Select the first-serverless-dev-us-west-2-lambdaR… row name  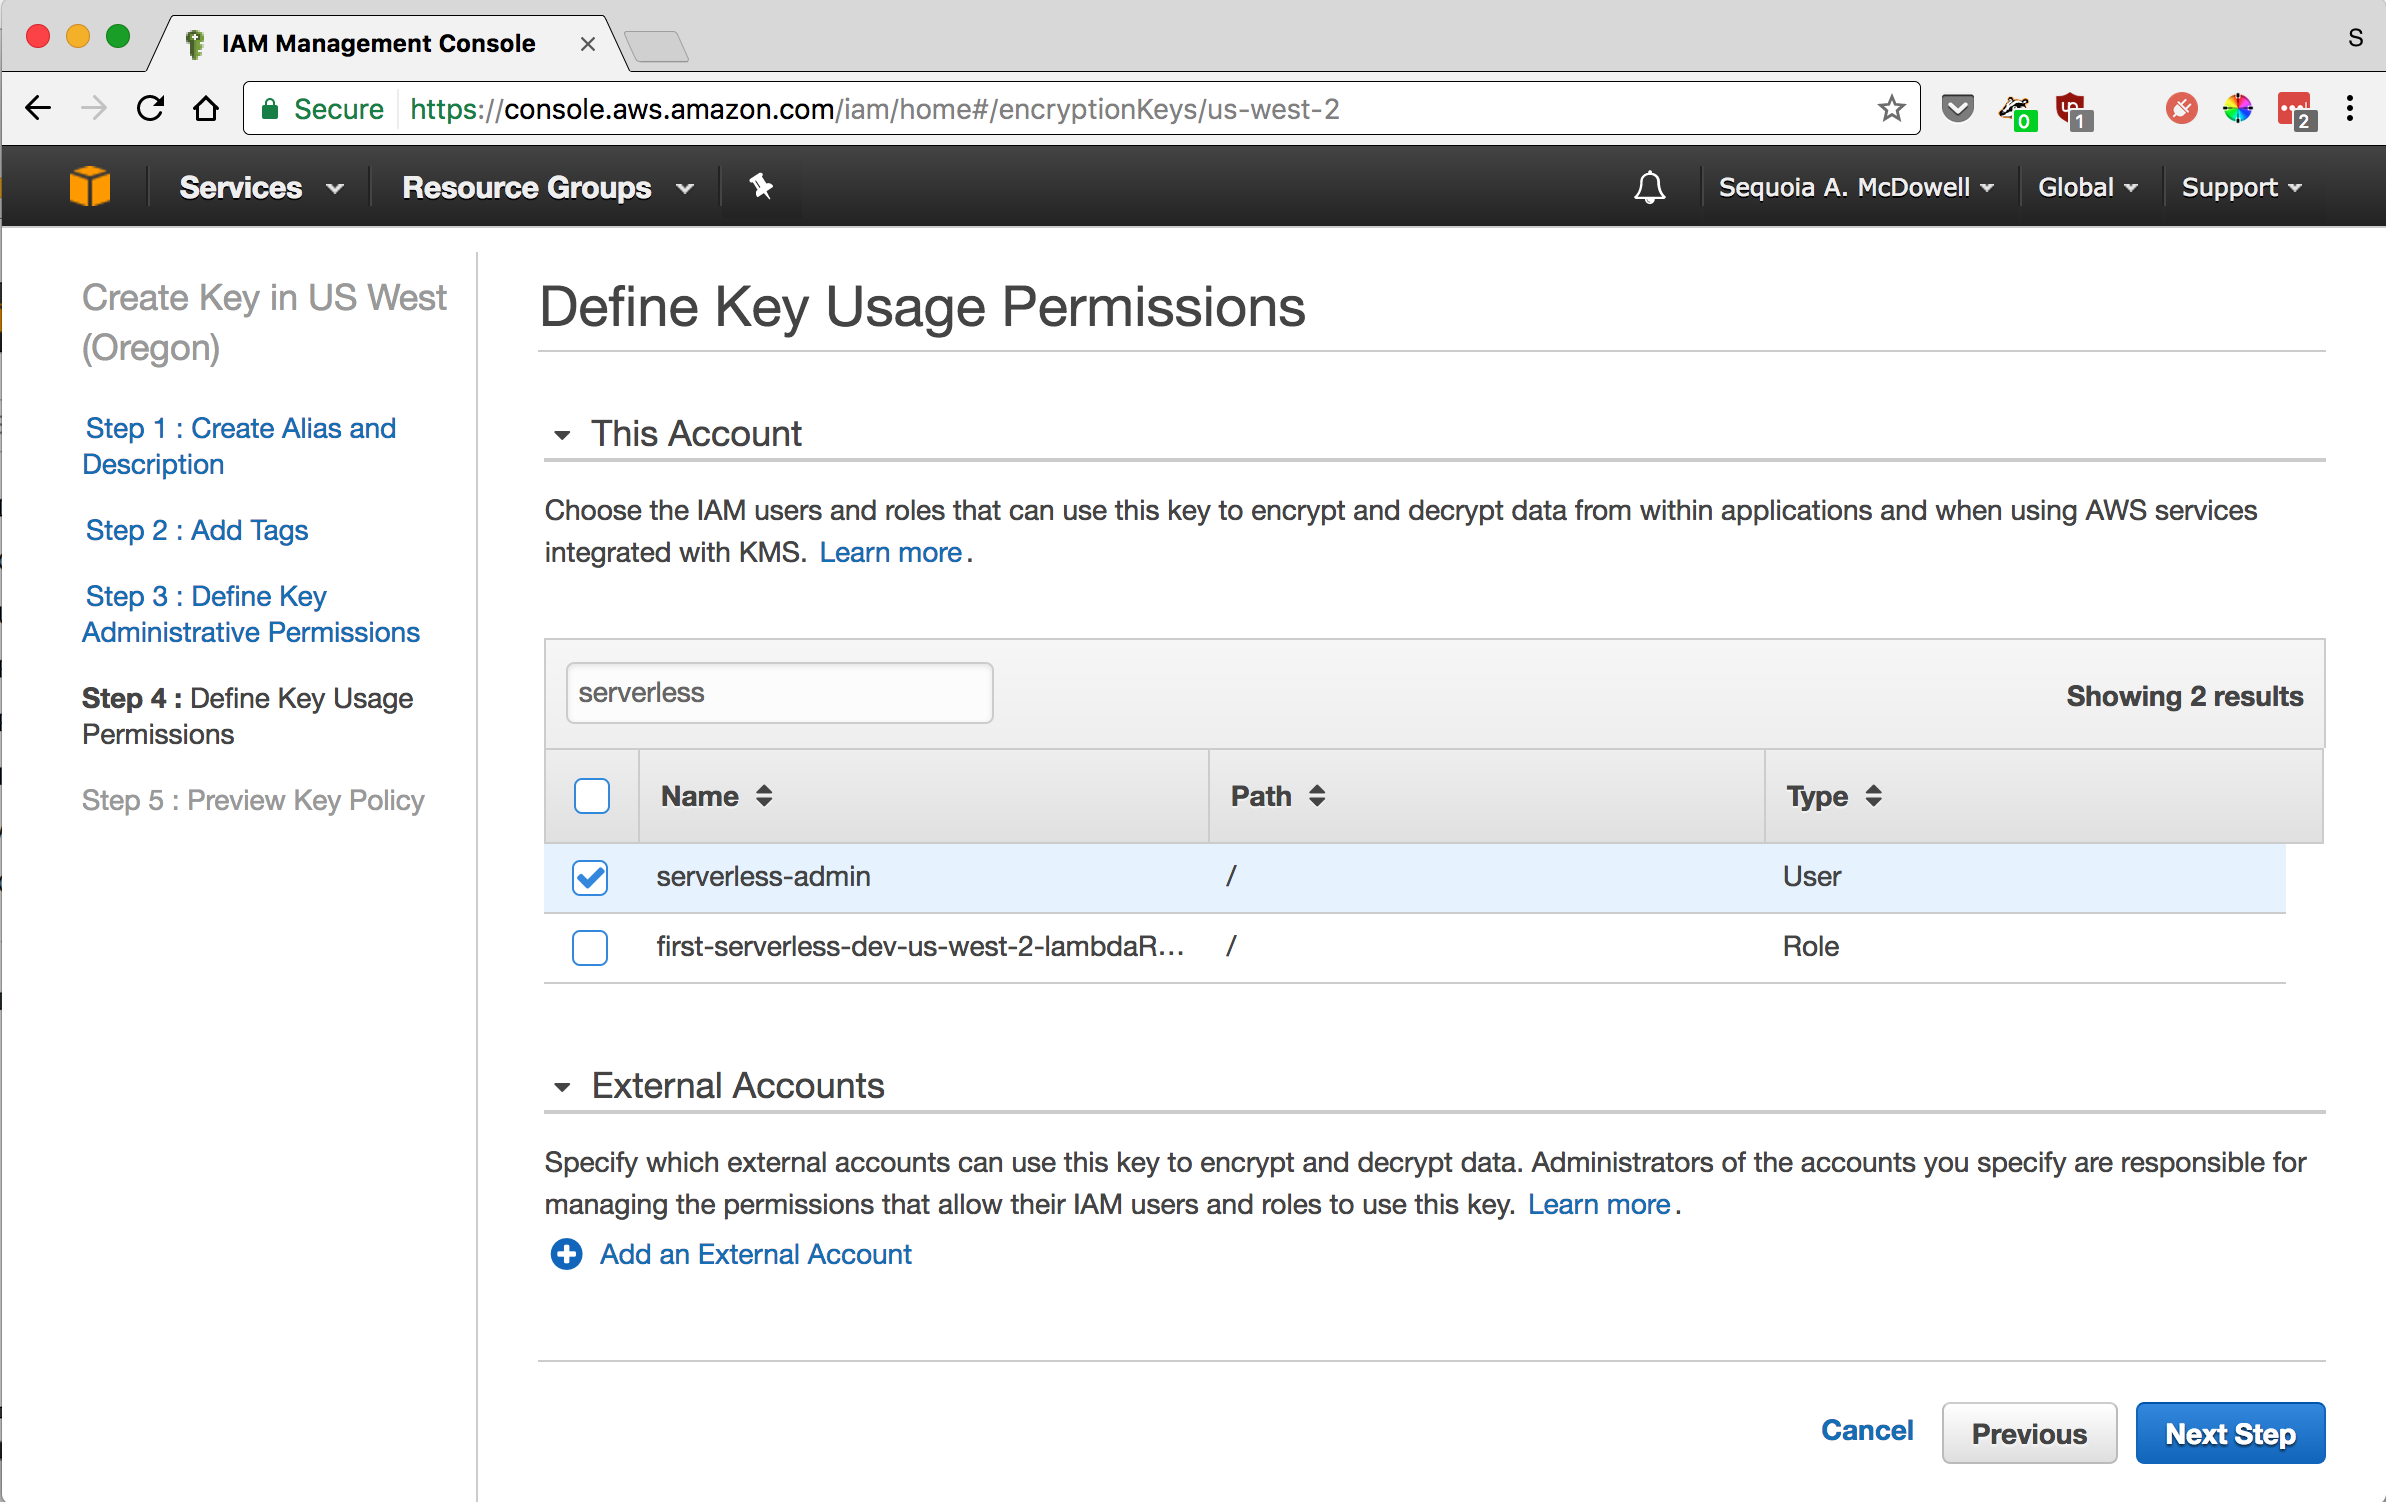[920, 946]
